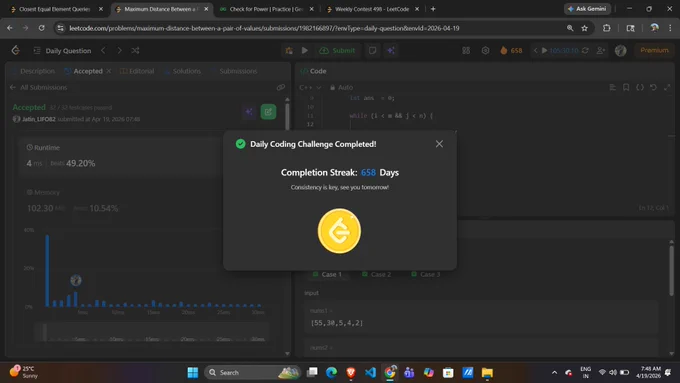Go to the previous question arrow
The width and height of the screenshot is (680, 383).
(103, 51)
